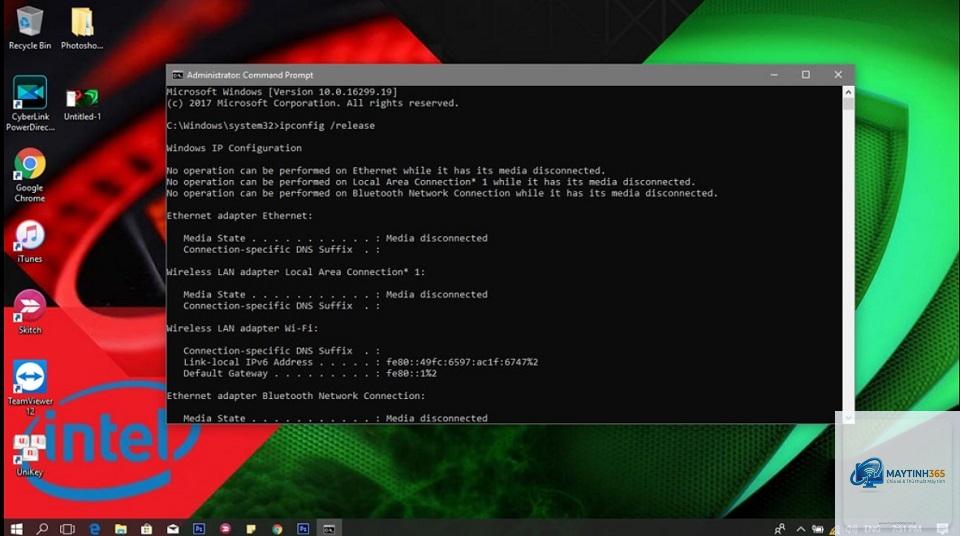Open the Mail app from the taskbar
Image resolution: width=960 pixels, height=536 pixels.
point(173,529)
